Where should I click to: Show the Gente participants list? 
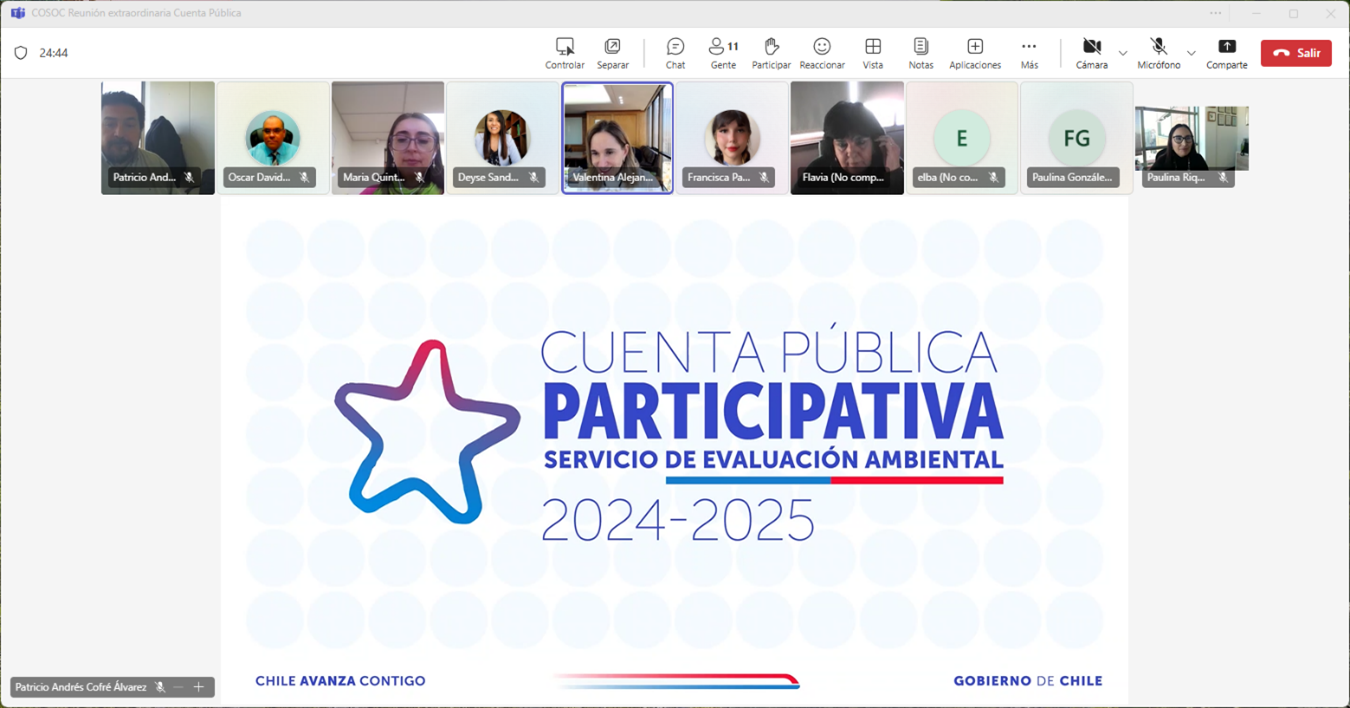[x=722, y=53]
